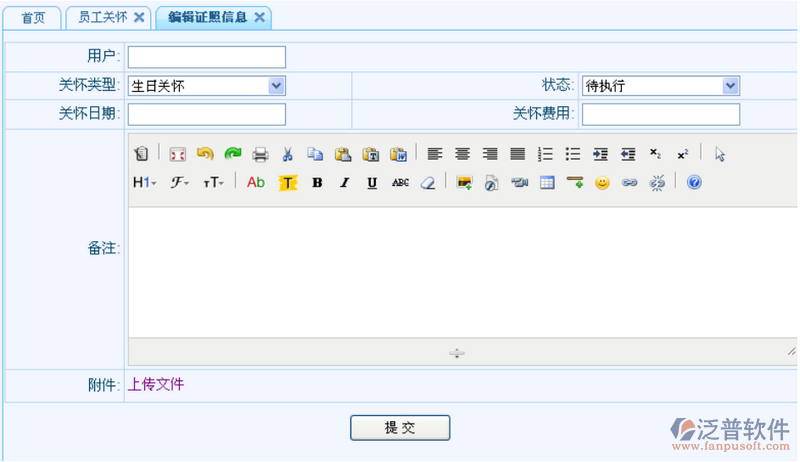Image resolution: width=800 pixels, height=462 pixels.
Task: Toggle bold formatting in the editor
Action: 317,183
